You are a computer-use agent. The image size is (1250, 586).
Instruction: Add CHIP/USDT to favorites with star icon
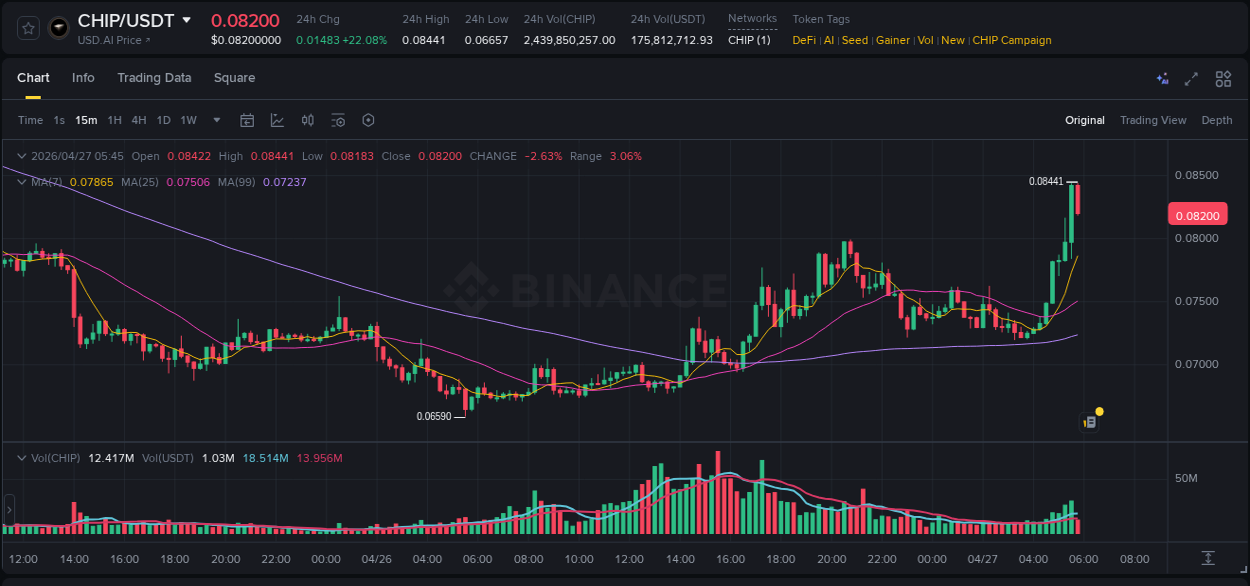28,28
